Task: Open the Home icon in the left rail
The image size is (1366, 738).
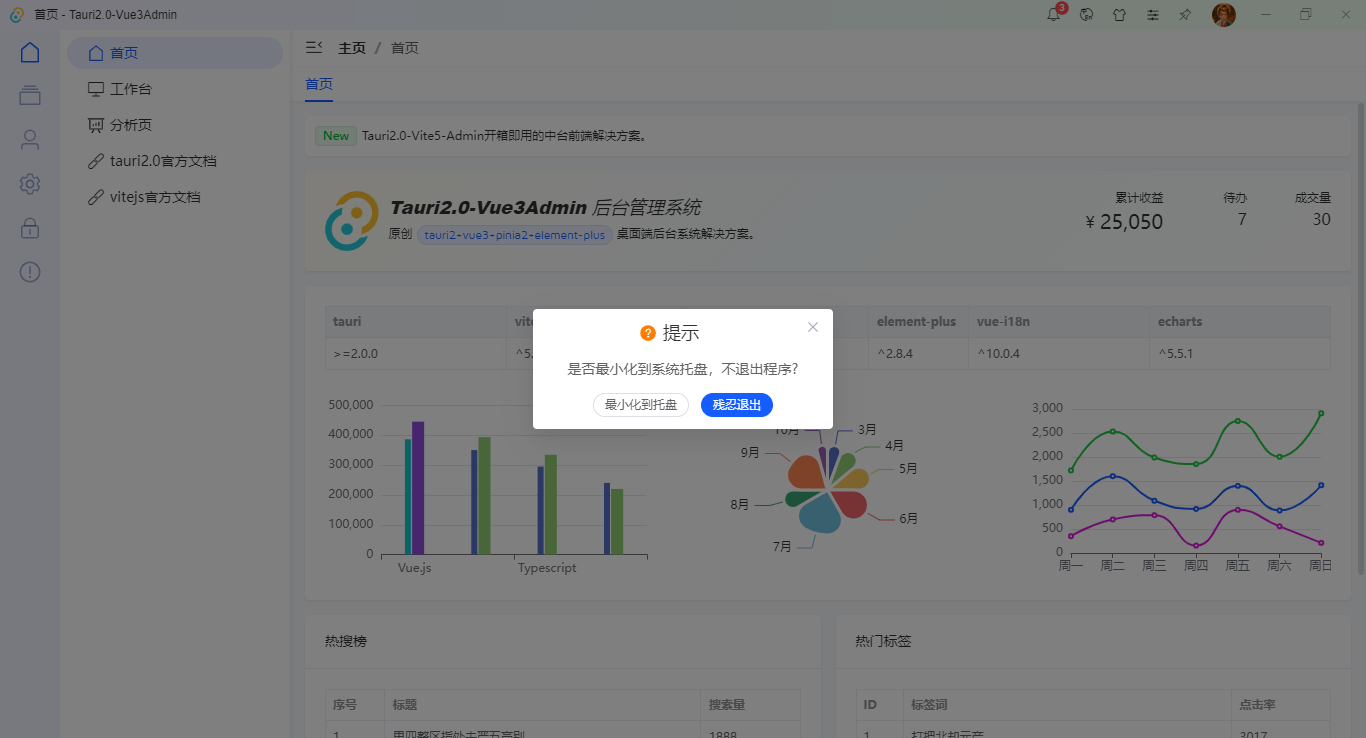Action: pos(29,52)
